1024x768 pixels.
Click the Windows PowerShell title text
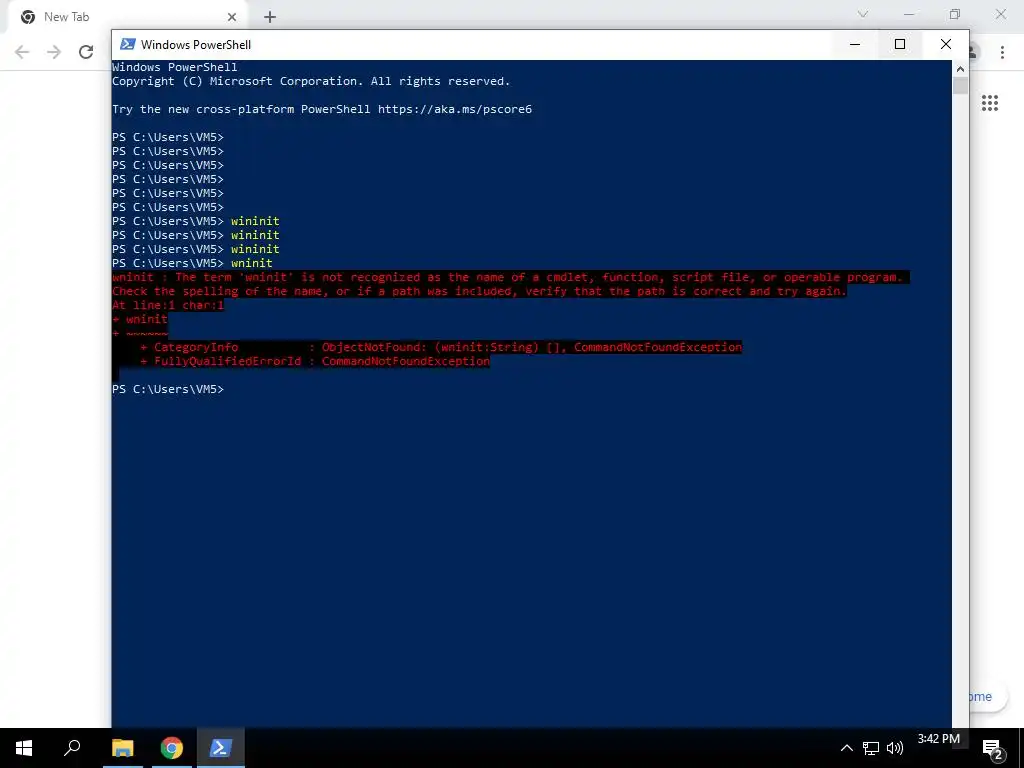point(196,44)
